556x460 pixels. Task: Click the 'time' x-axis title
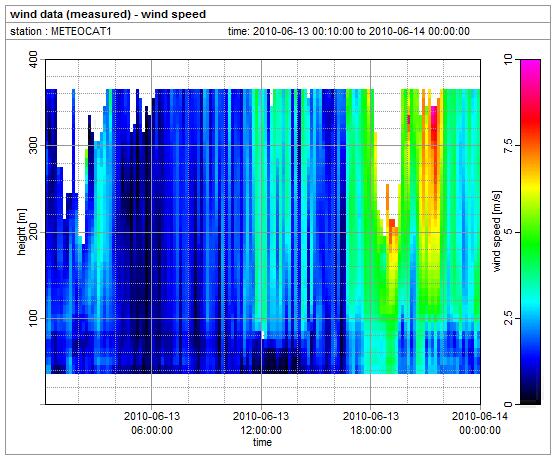262,442
